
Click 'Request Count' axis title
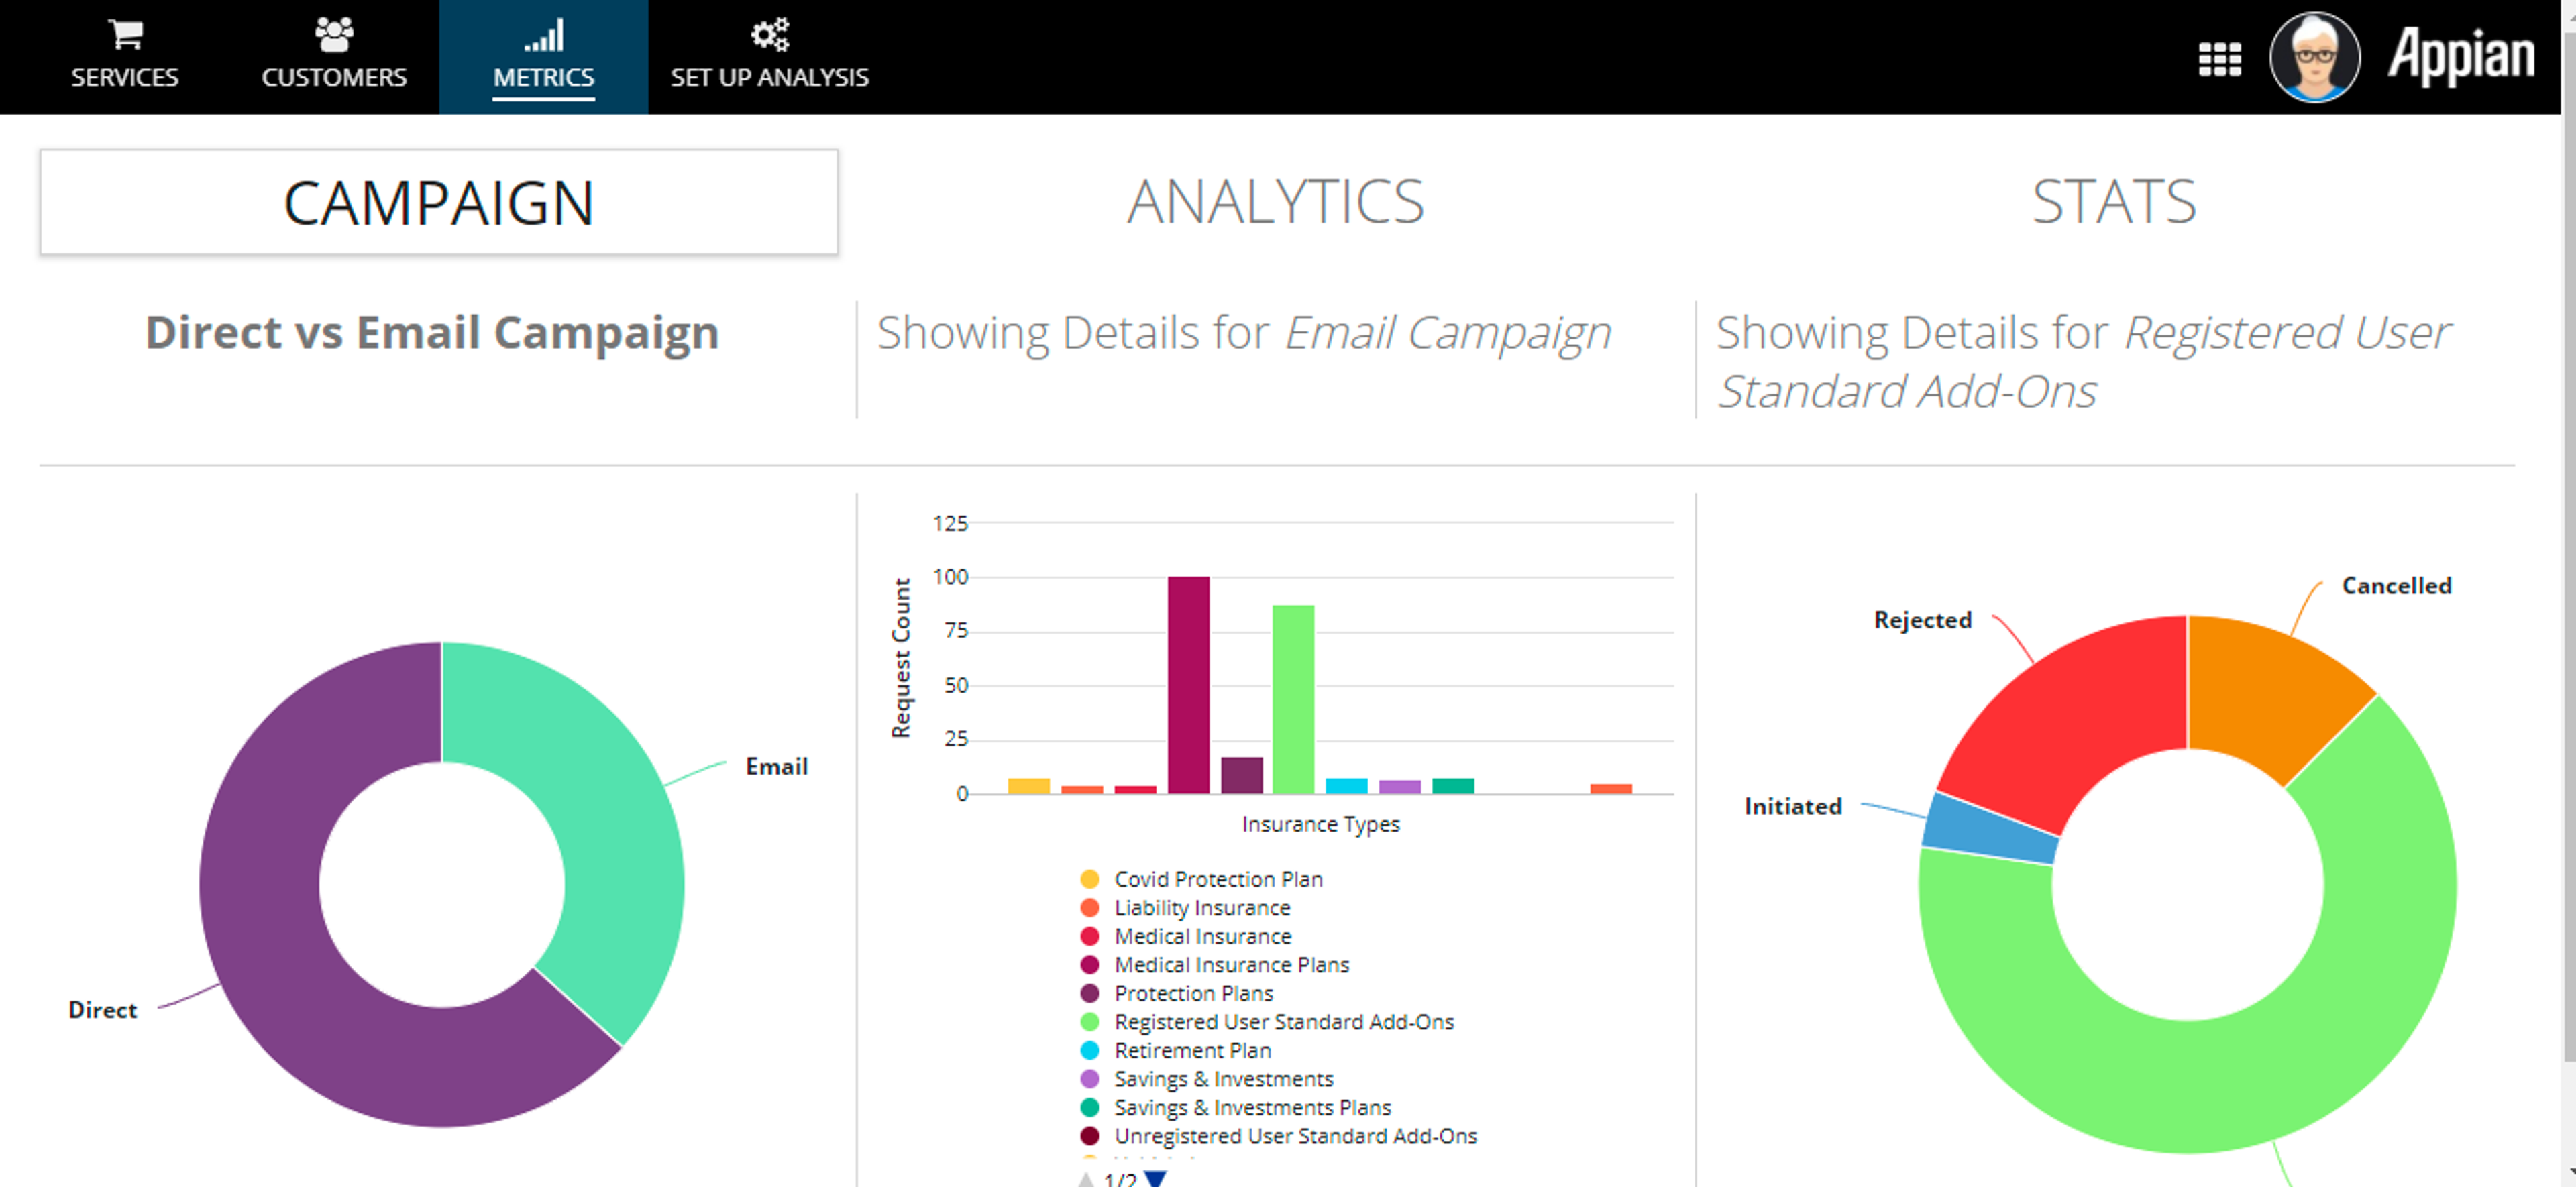click(x=901, y=658)
